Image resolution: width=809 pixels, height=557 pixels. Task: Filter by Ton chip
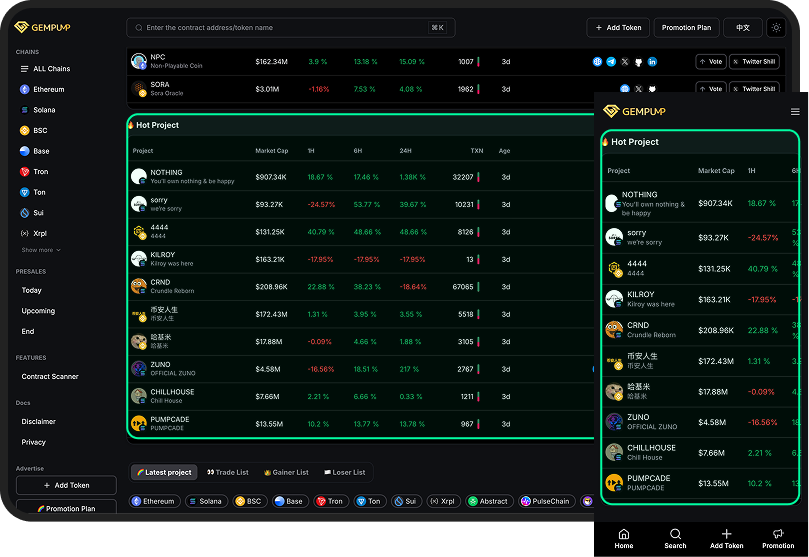369,501
